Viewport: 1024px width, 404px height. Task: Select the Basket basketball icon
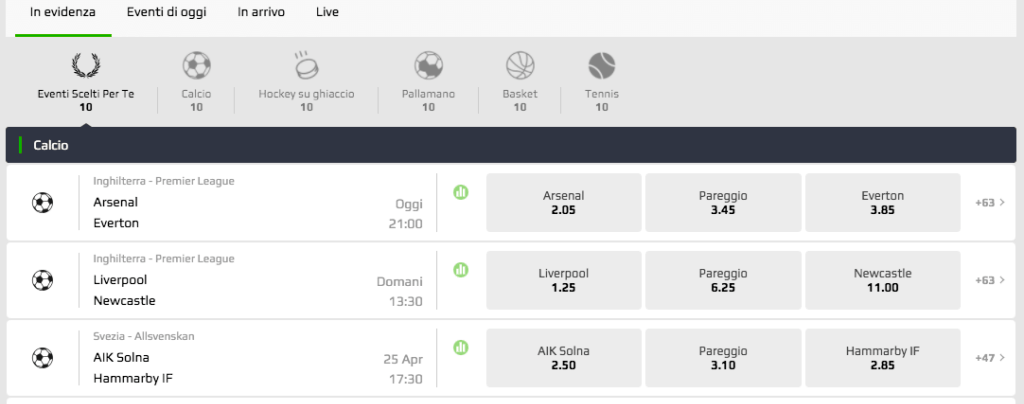(520, 66)
